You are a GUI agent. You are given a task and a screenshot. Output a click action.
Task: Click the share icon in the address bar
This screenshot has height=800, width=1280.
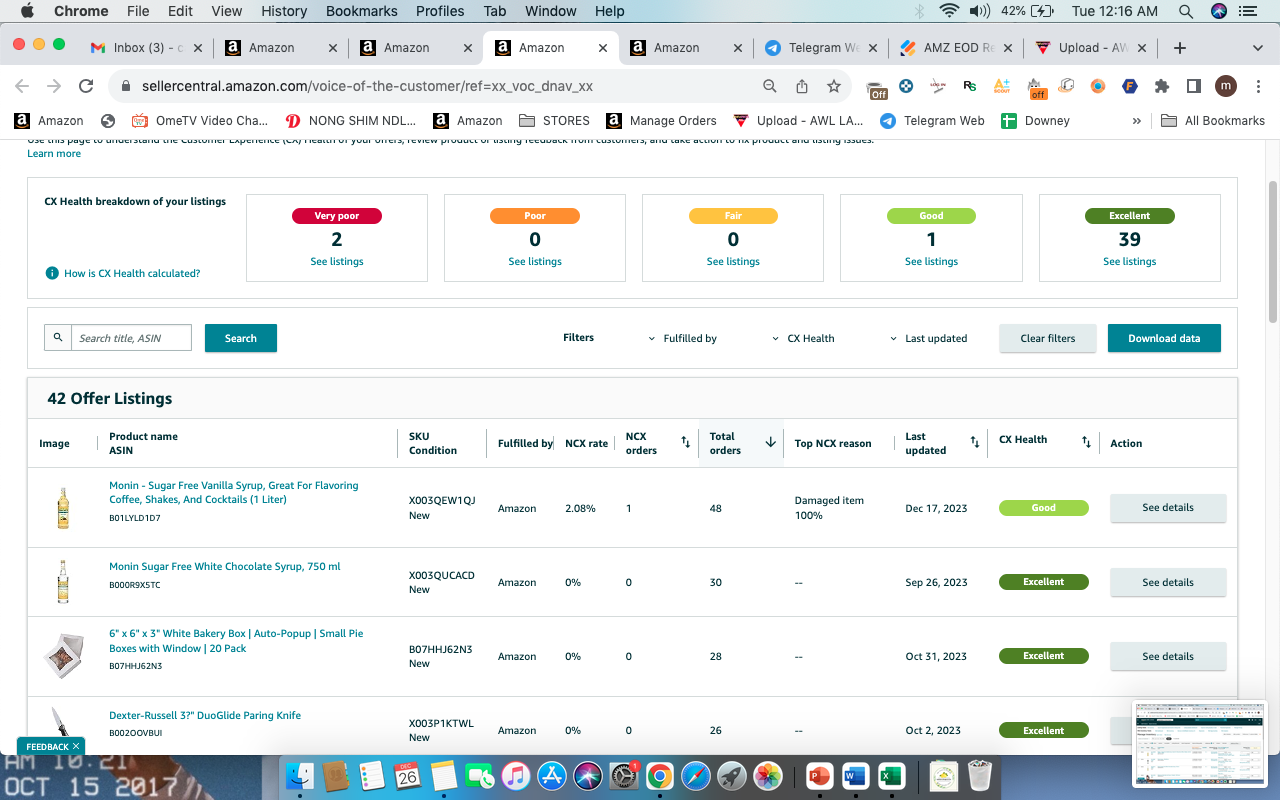click(801, 86)
